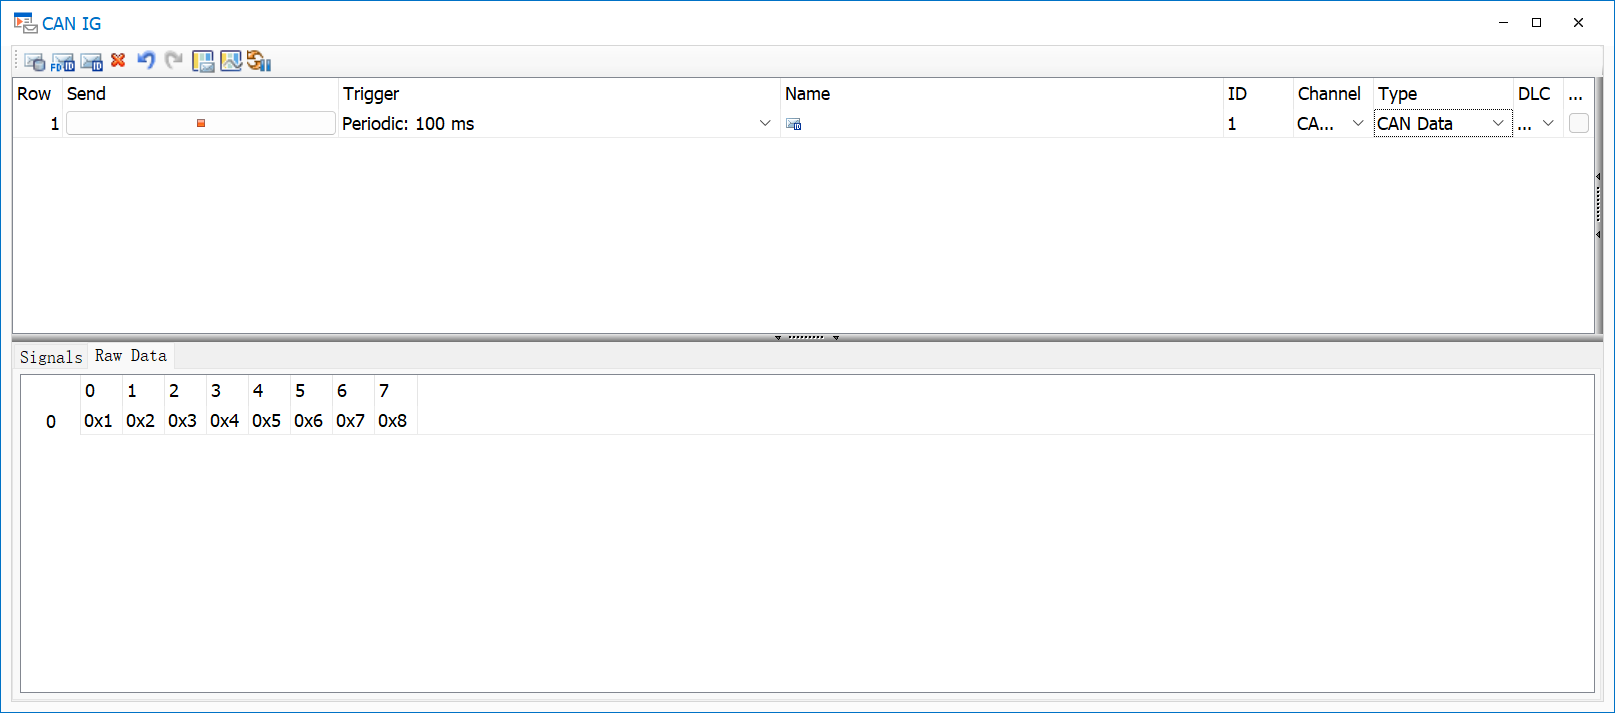
Task: Click the orange refresh arrows toolbar icon
Action: click(x=259, y=61)
